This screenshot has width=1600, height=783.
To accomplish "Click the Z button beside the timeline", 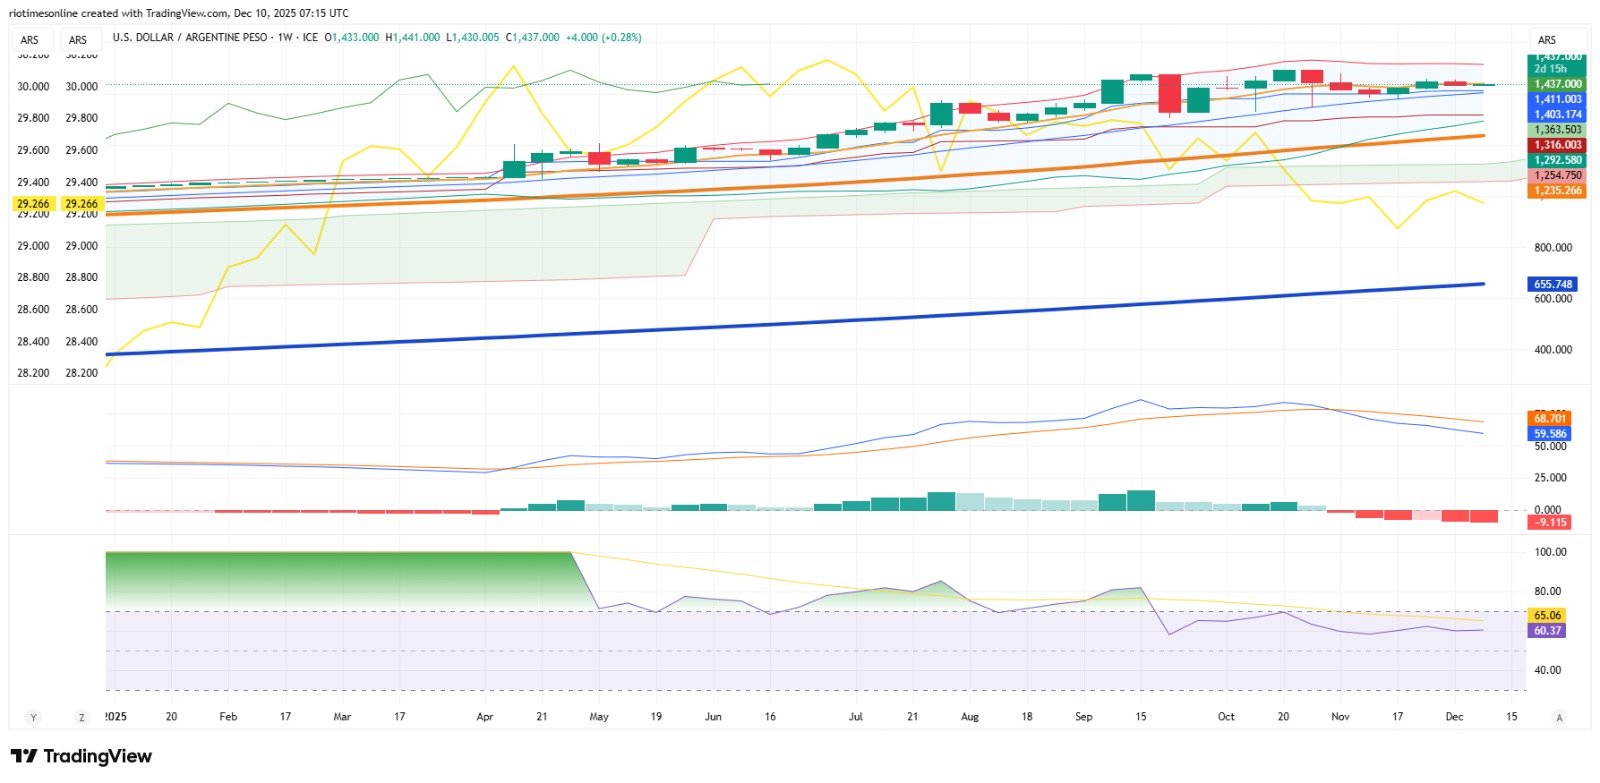I will coord(82,717).
